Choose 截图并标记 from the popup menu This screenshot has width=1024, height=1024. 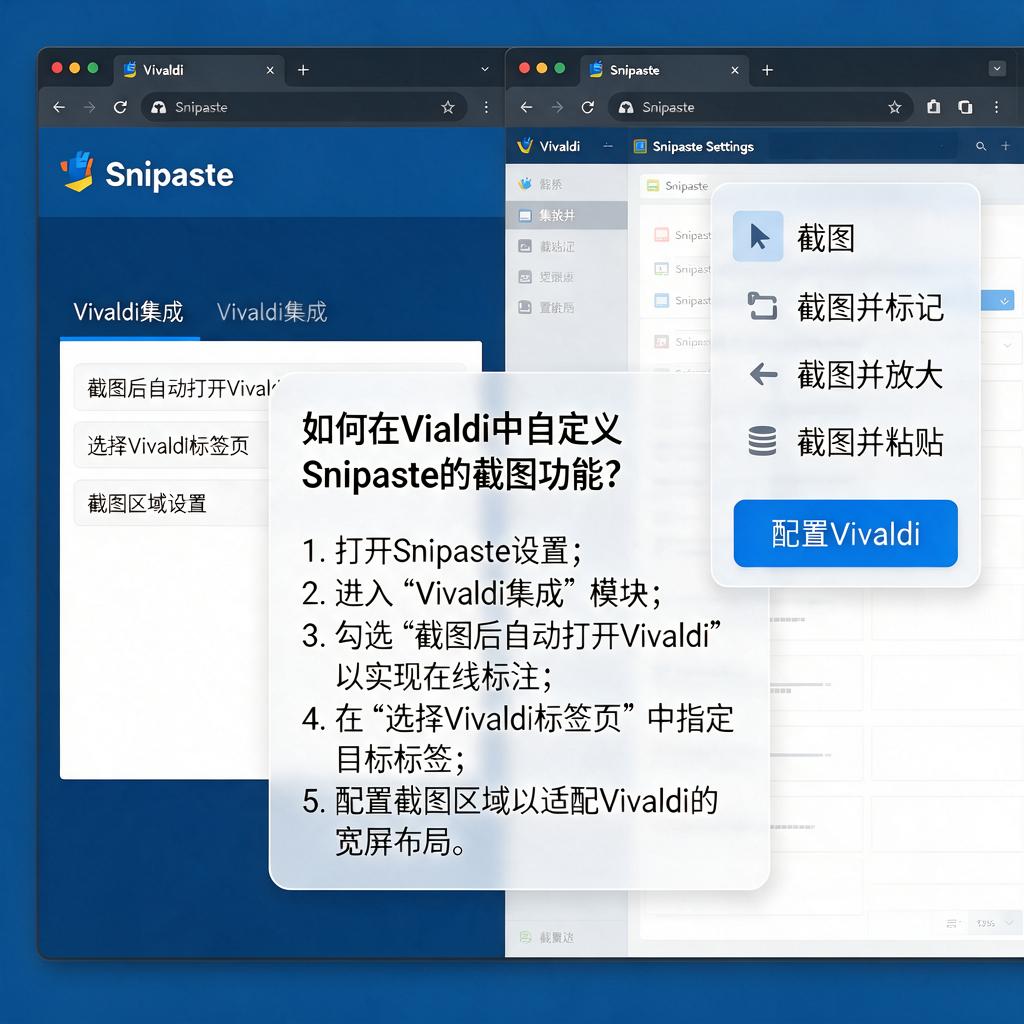(x=846, y=307)
